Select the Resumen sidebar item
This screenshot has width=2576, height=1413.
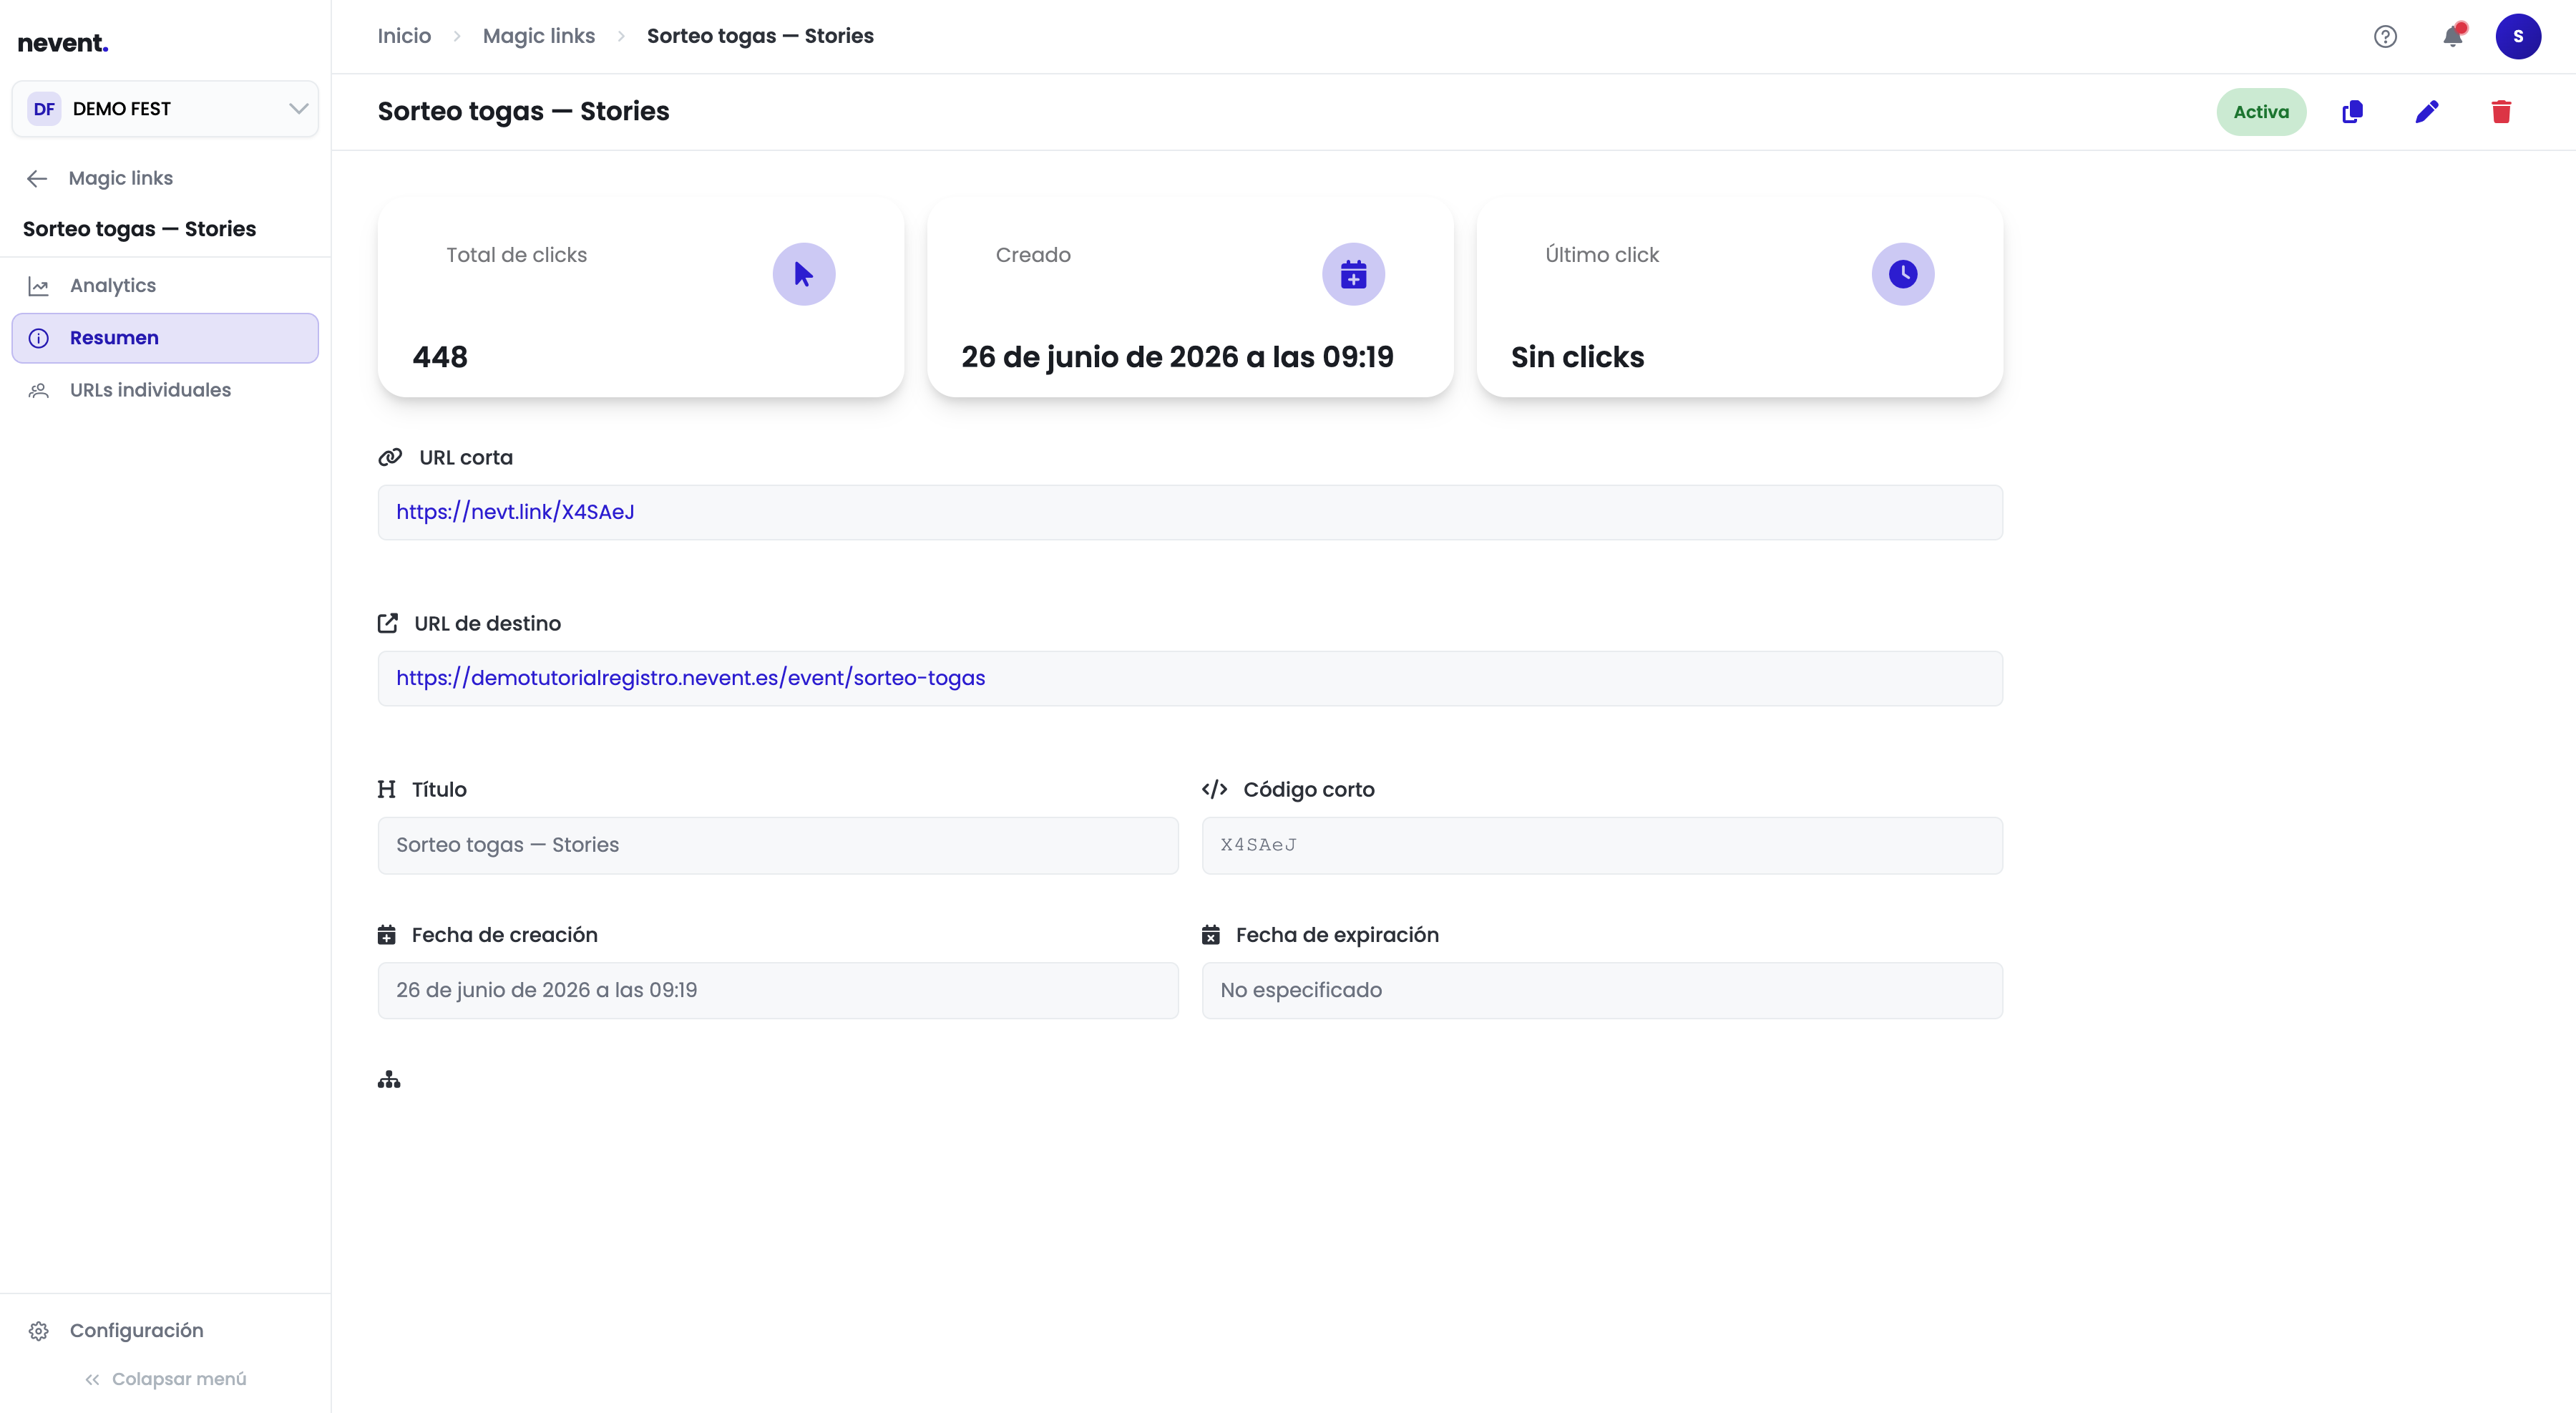pos(165,338)
